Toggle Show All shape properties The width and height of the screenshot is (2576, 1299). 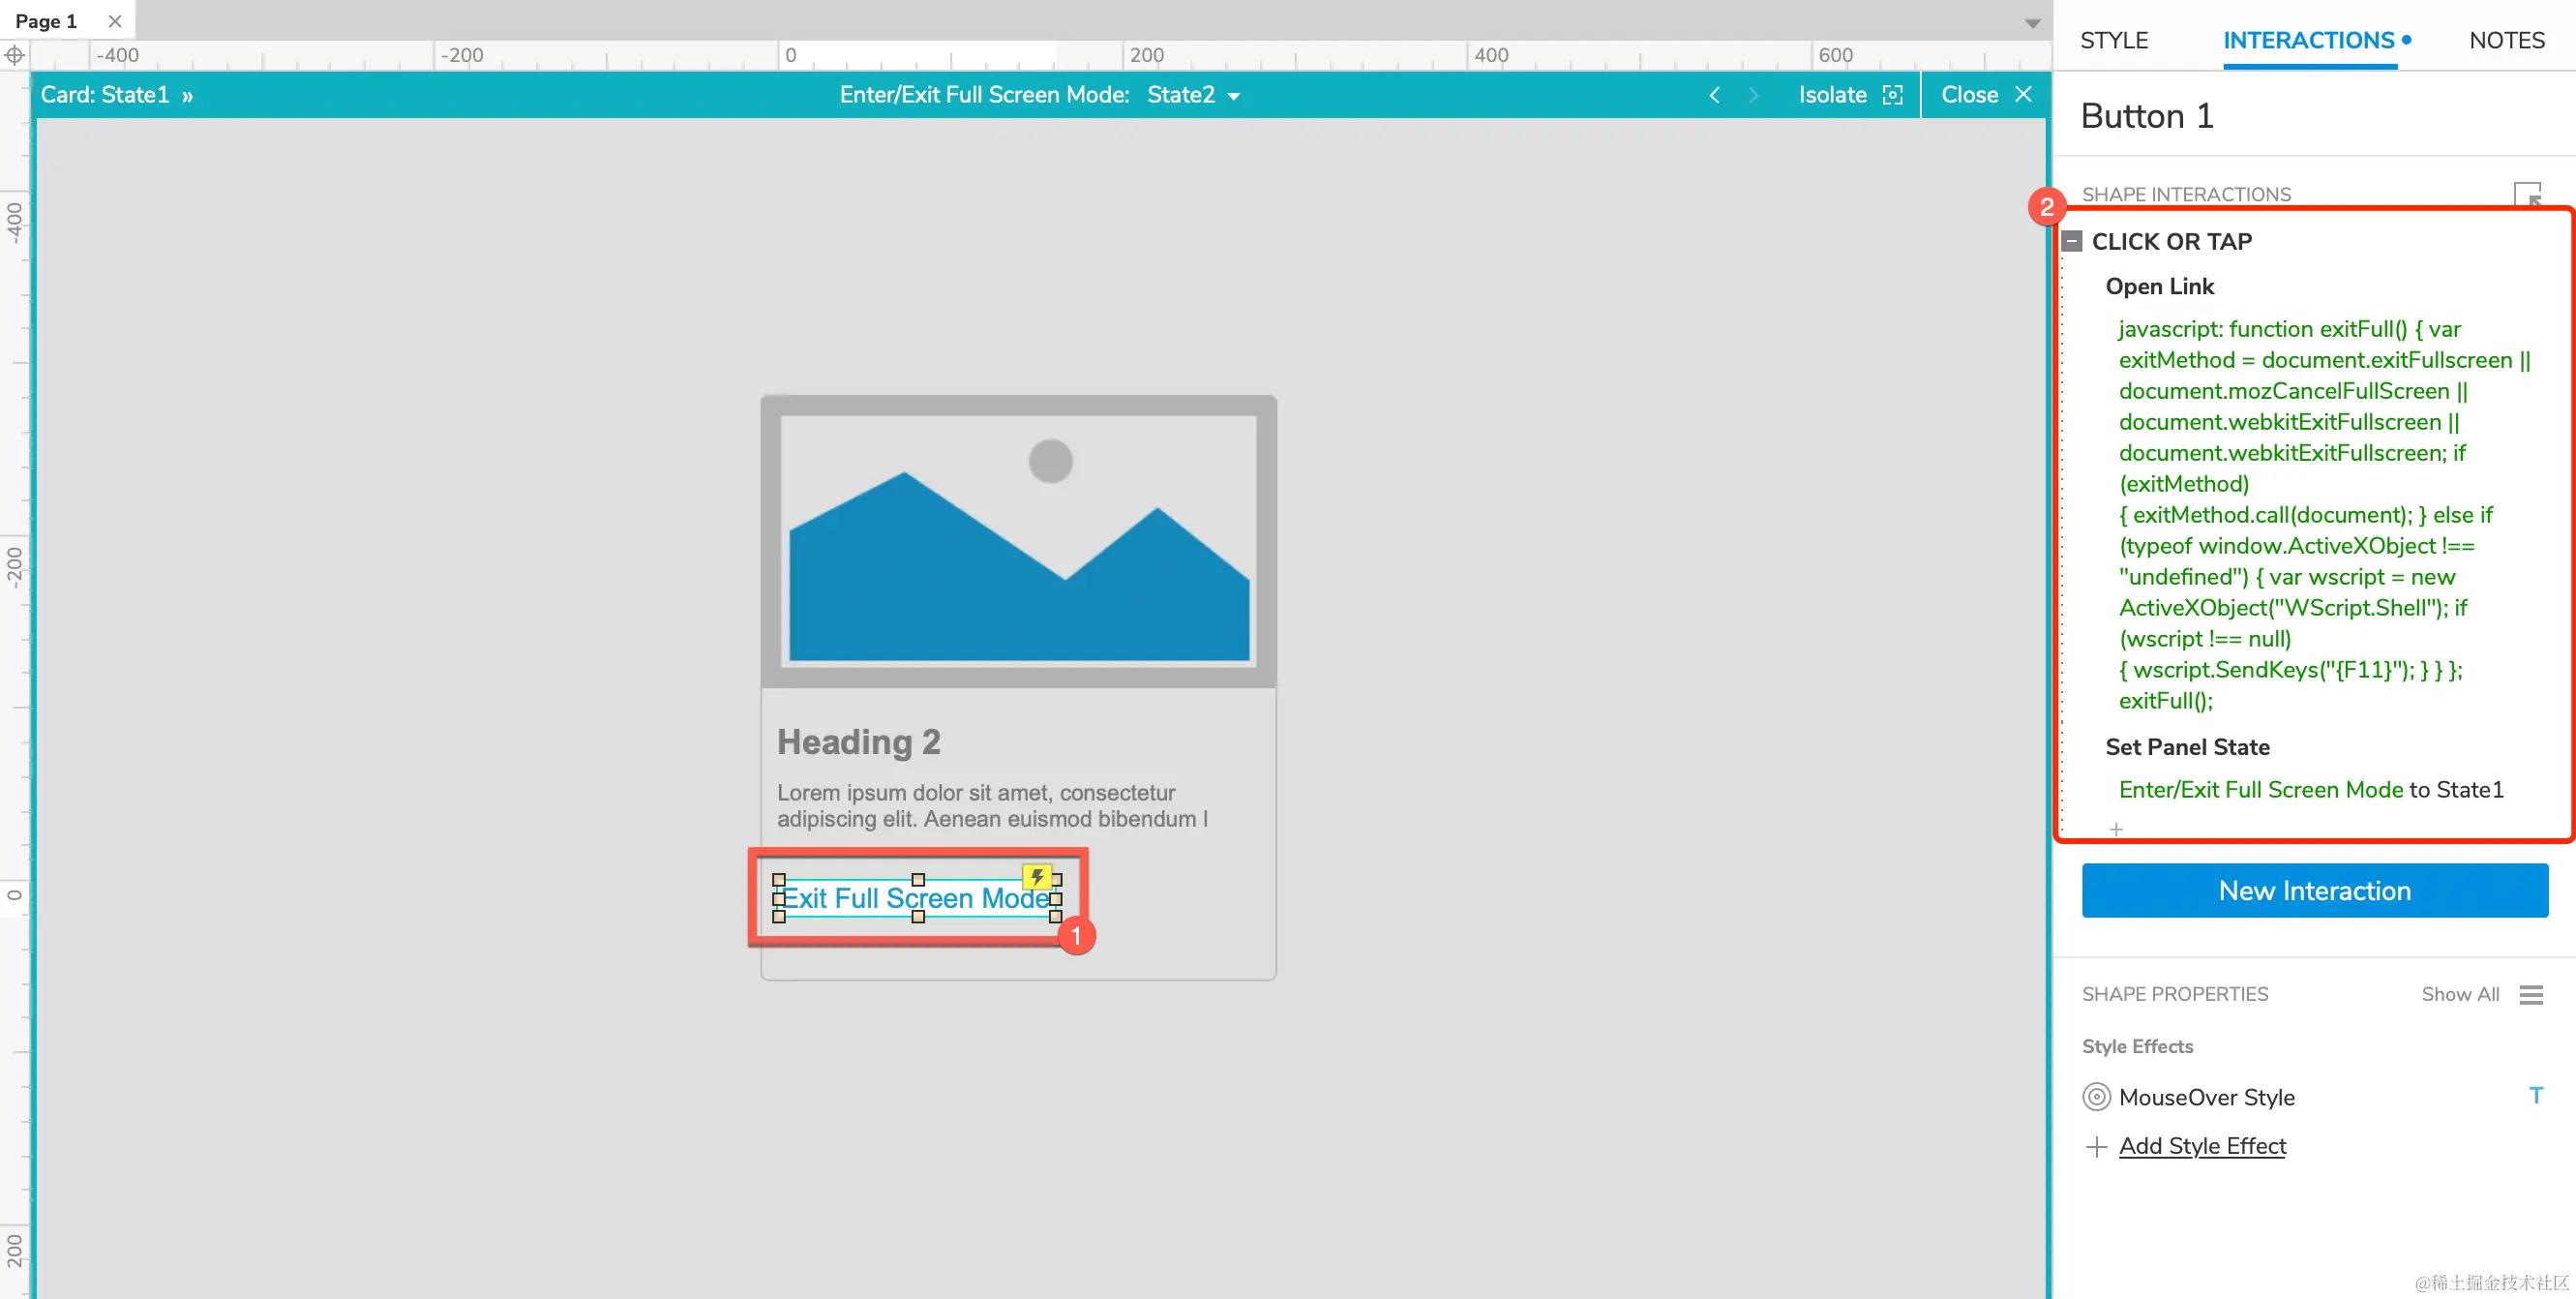[x=2460, y=994]
